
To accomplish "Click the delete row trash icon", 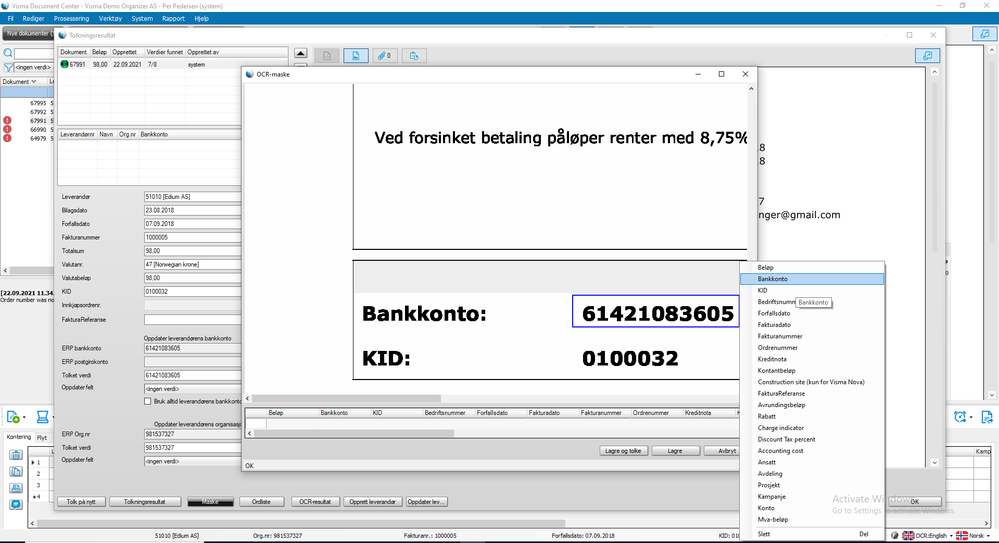I will pos(16,455).
